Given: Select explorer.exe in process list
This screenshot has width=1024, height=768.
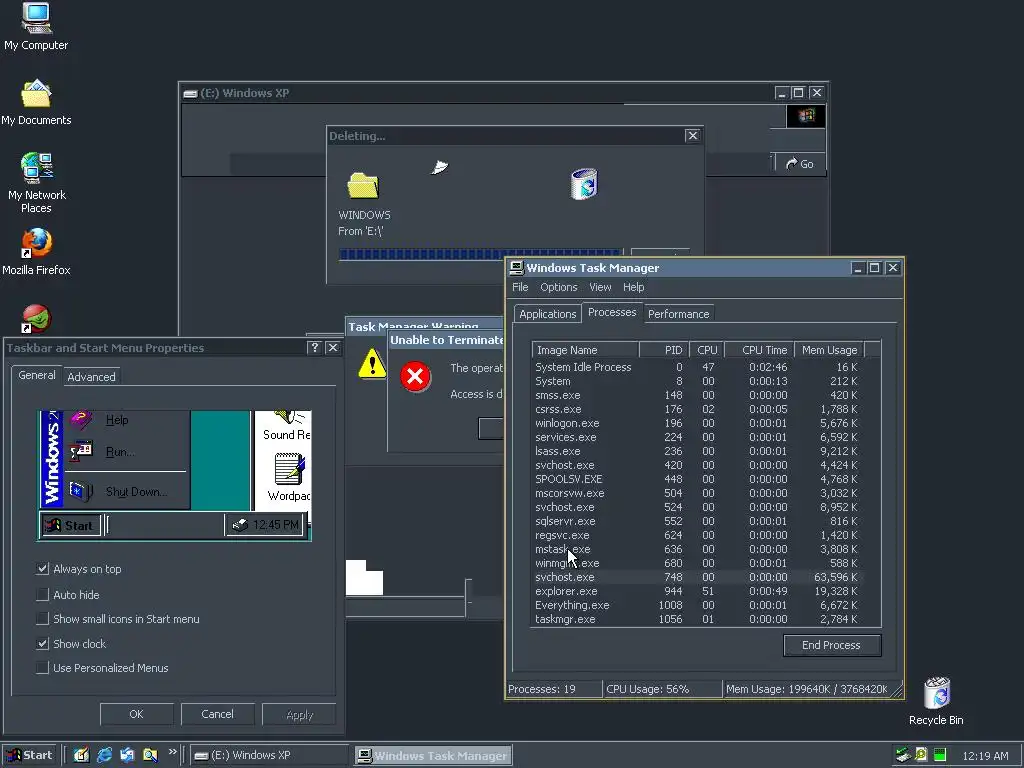Looking at the screenshot, I should [x=696, y=591].
